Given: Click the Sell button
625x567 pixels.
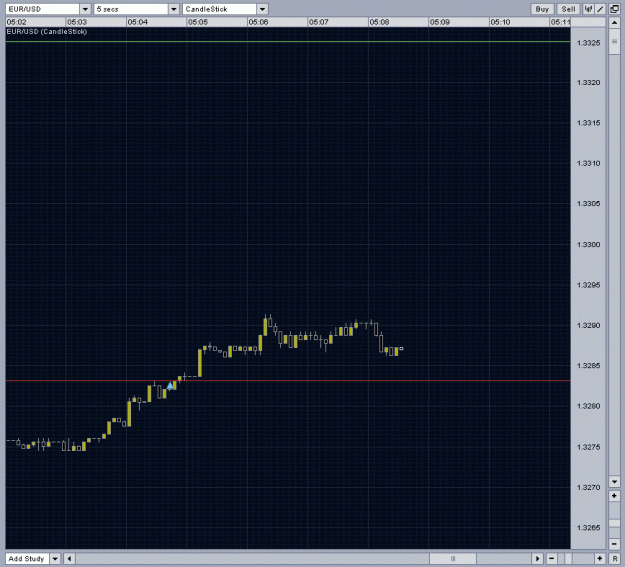Looking at the screenshot, I should click(568, 9).
